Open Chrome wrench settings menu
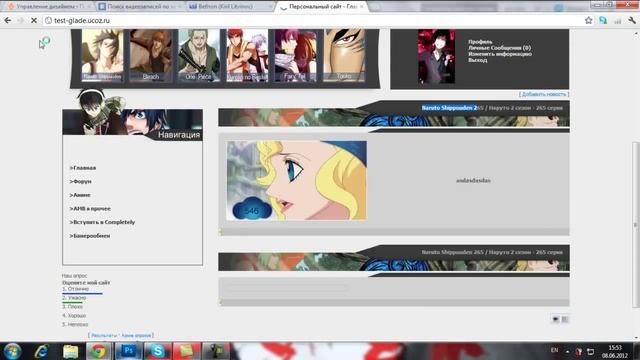Screen dimensions: 640x360 tap(632, 20)
